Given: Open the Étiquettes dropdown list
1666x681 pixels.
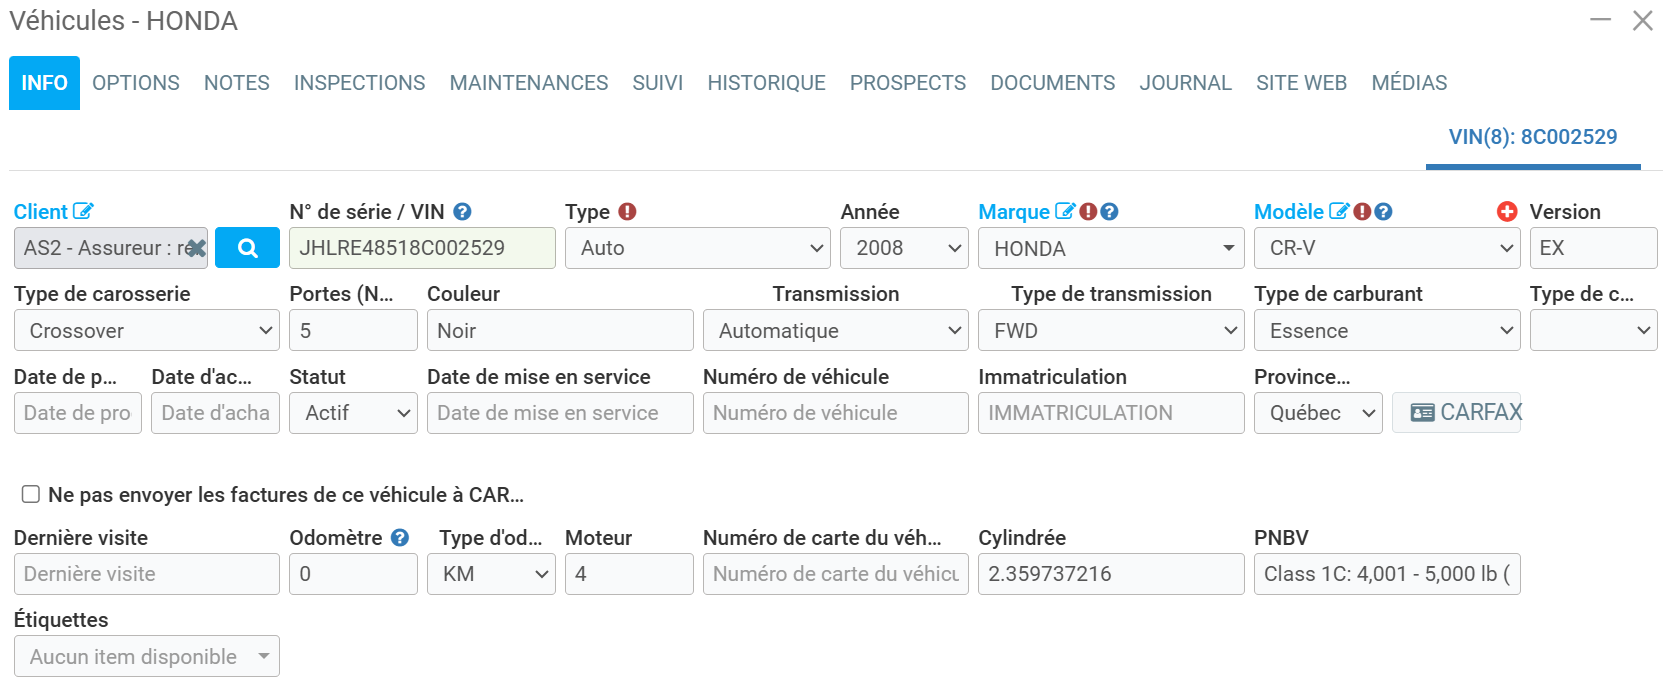Looking at the screenshot, I should pos(147,657).
